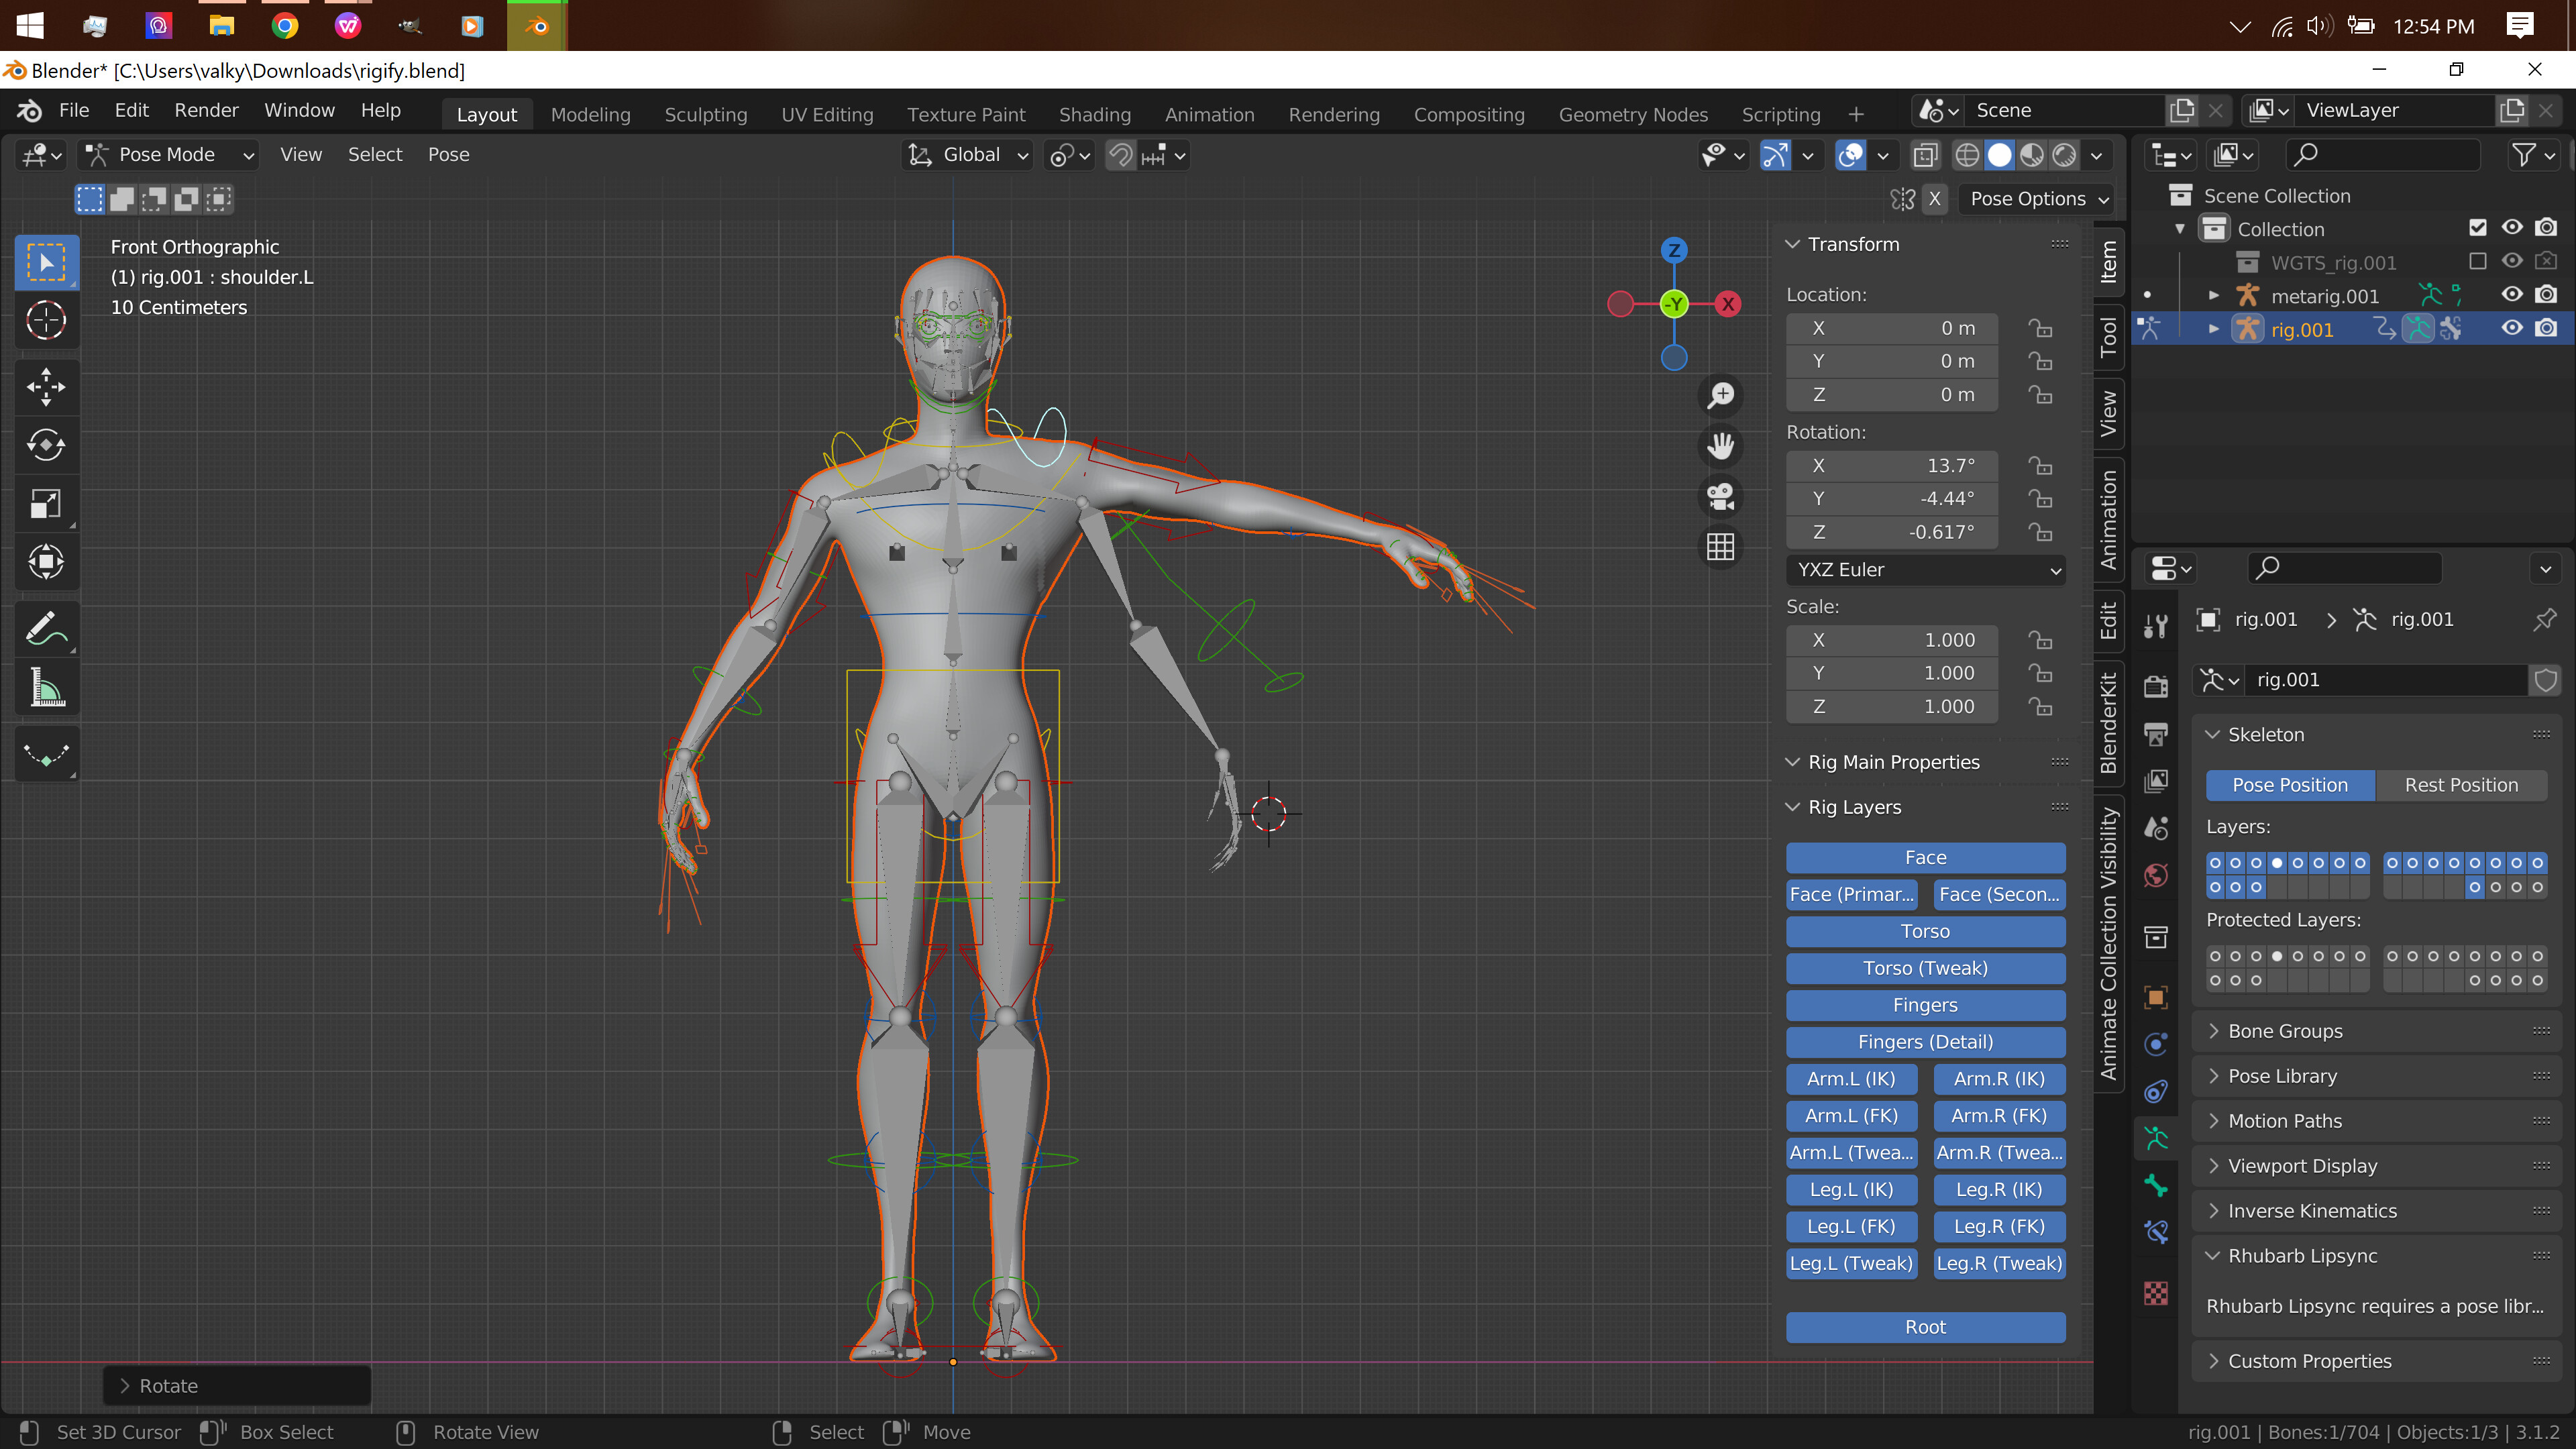Viewport: 2576px width, 1449px height.
Task: Switch to the Sculpting workspace
Action: click(x=706, y=114)
